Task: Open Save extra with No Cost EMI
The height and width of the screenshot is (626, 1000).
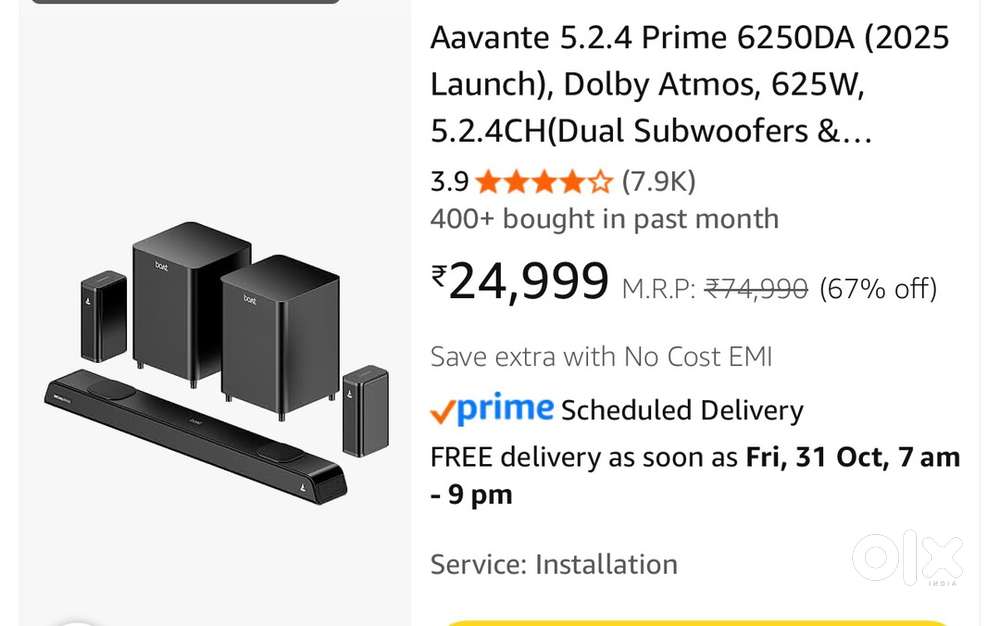Action: pos(601,356)
